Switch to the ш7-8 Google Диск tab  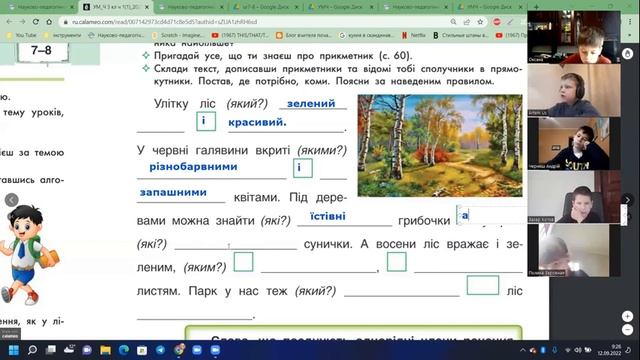(264, 7)
